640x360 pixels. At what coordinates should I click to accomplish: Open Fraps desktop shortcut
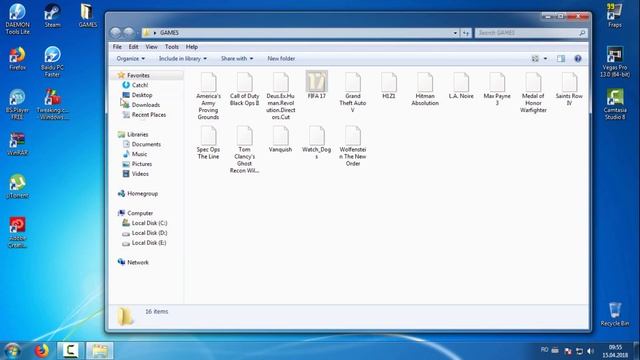615,16
